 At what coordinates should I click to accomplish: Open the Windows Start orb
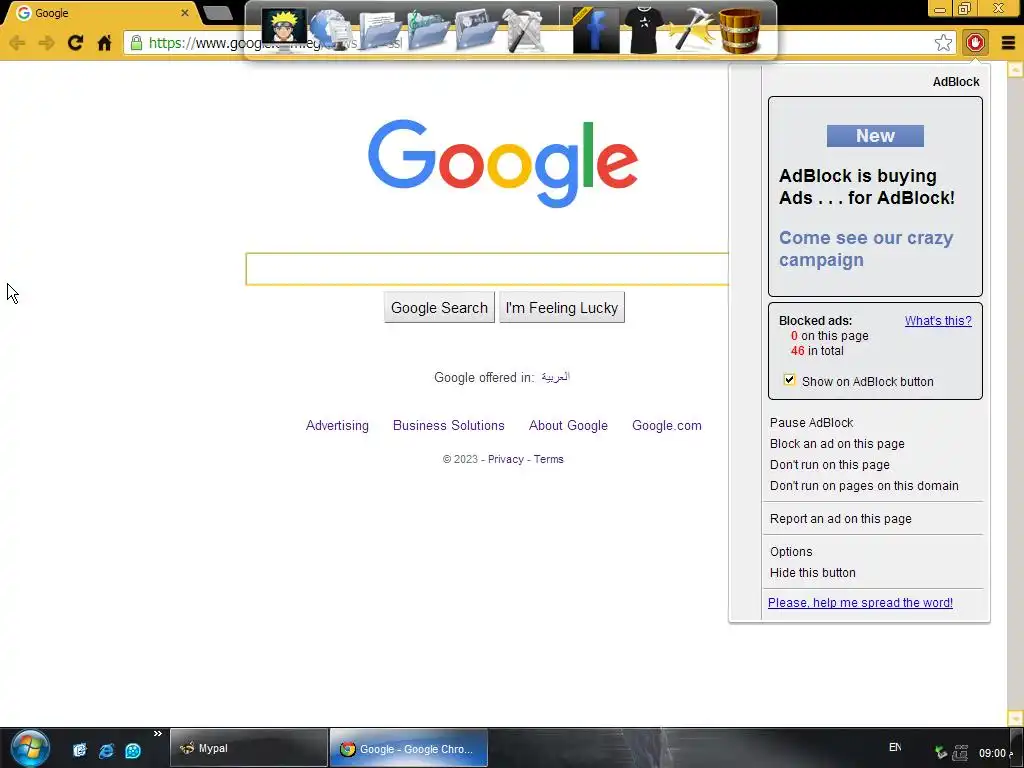(x=29, y=748)
